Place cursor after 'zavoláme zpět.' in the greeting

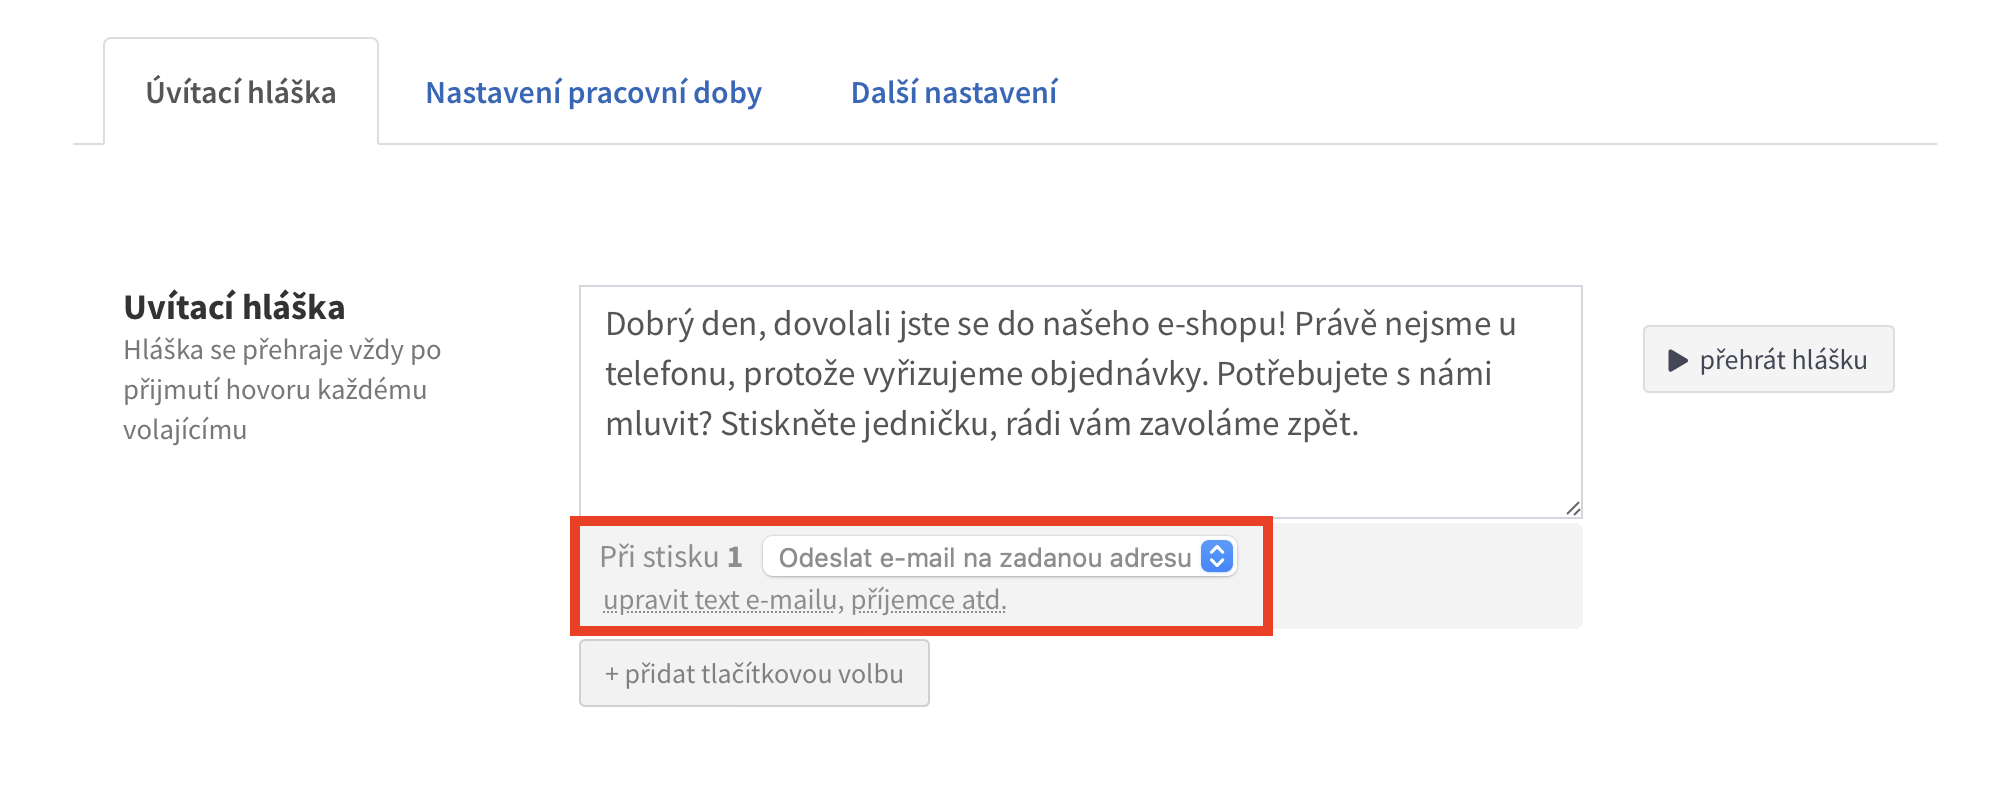(x=1361, y=424)
